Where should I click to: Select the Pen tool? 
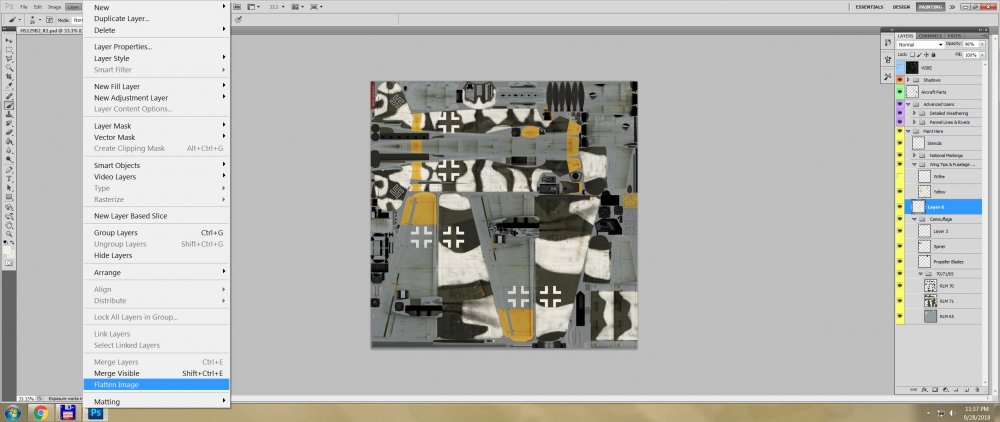click(x=9, y=170)
